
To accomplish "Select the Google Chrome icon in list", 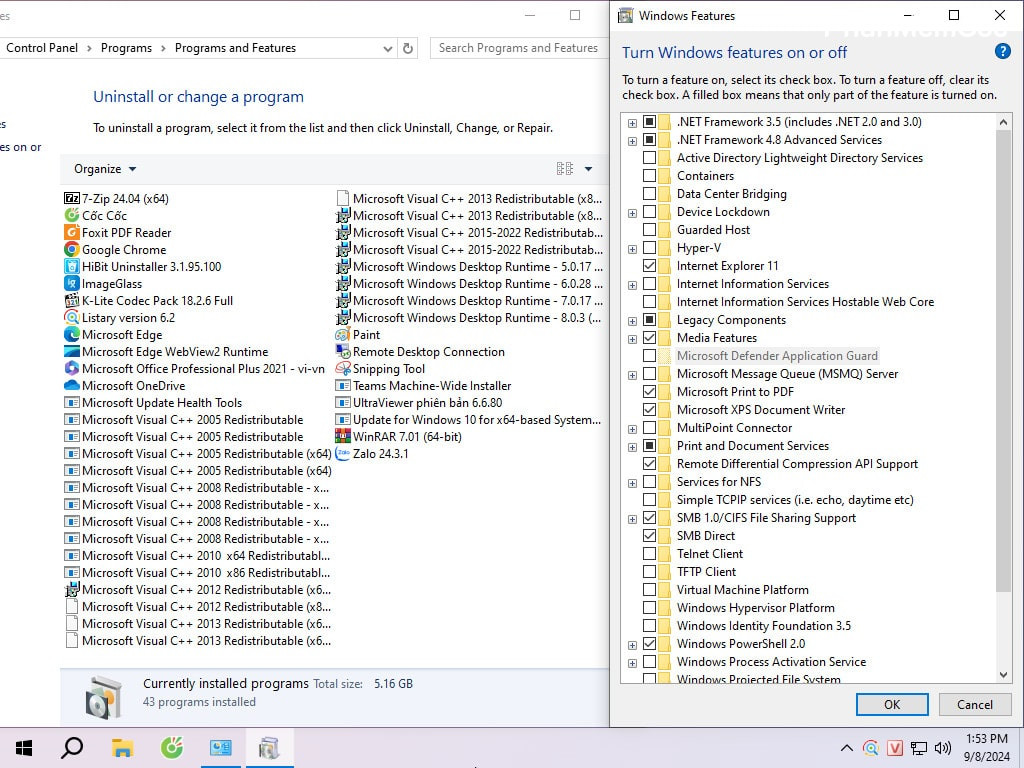I will coord(72,250).
